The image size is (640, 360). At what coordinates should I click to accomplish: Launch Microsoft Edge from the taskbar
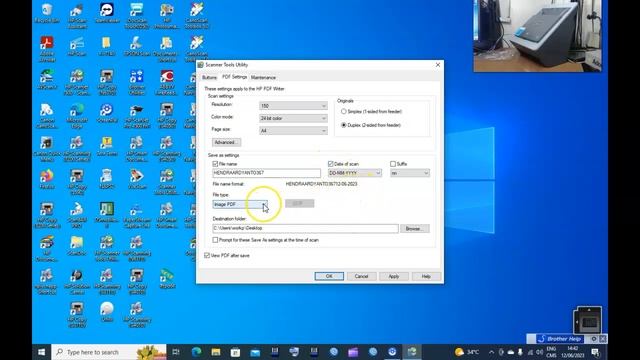(196, 352)
